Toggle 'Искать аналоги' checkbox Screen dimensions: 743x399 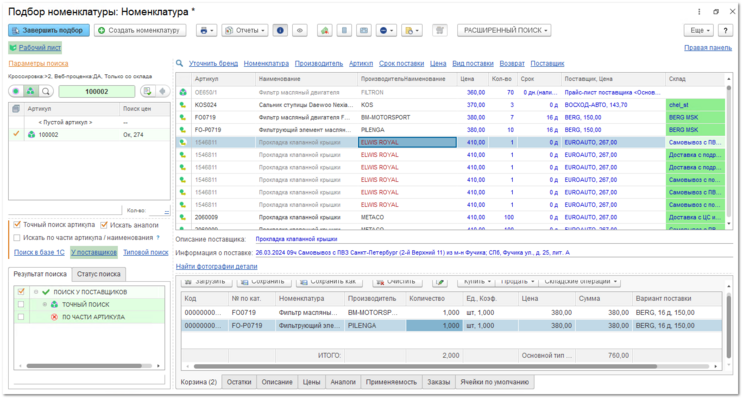(x=104, y=225)
